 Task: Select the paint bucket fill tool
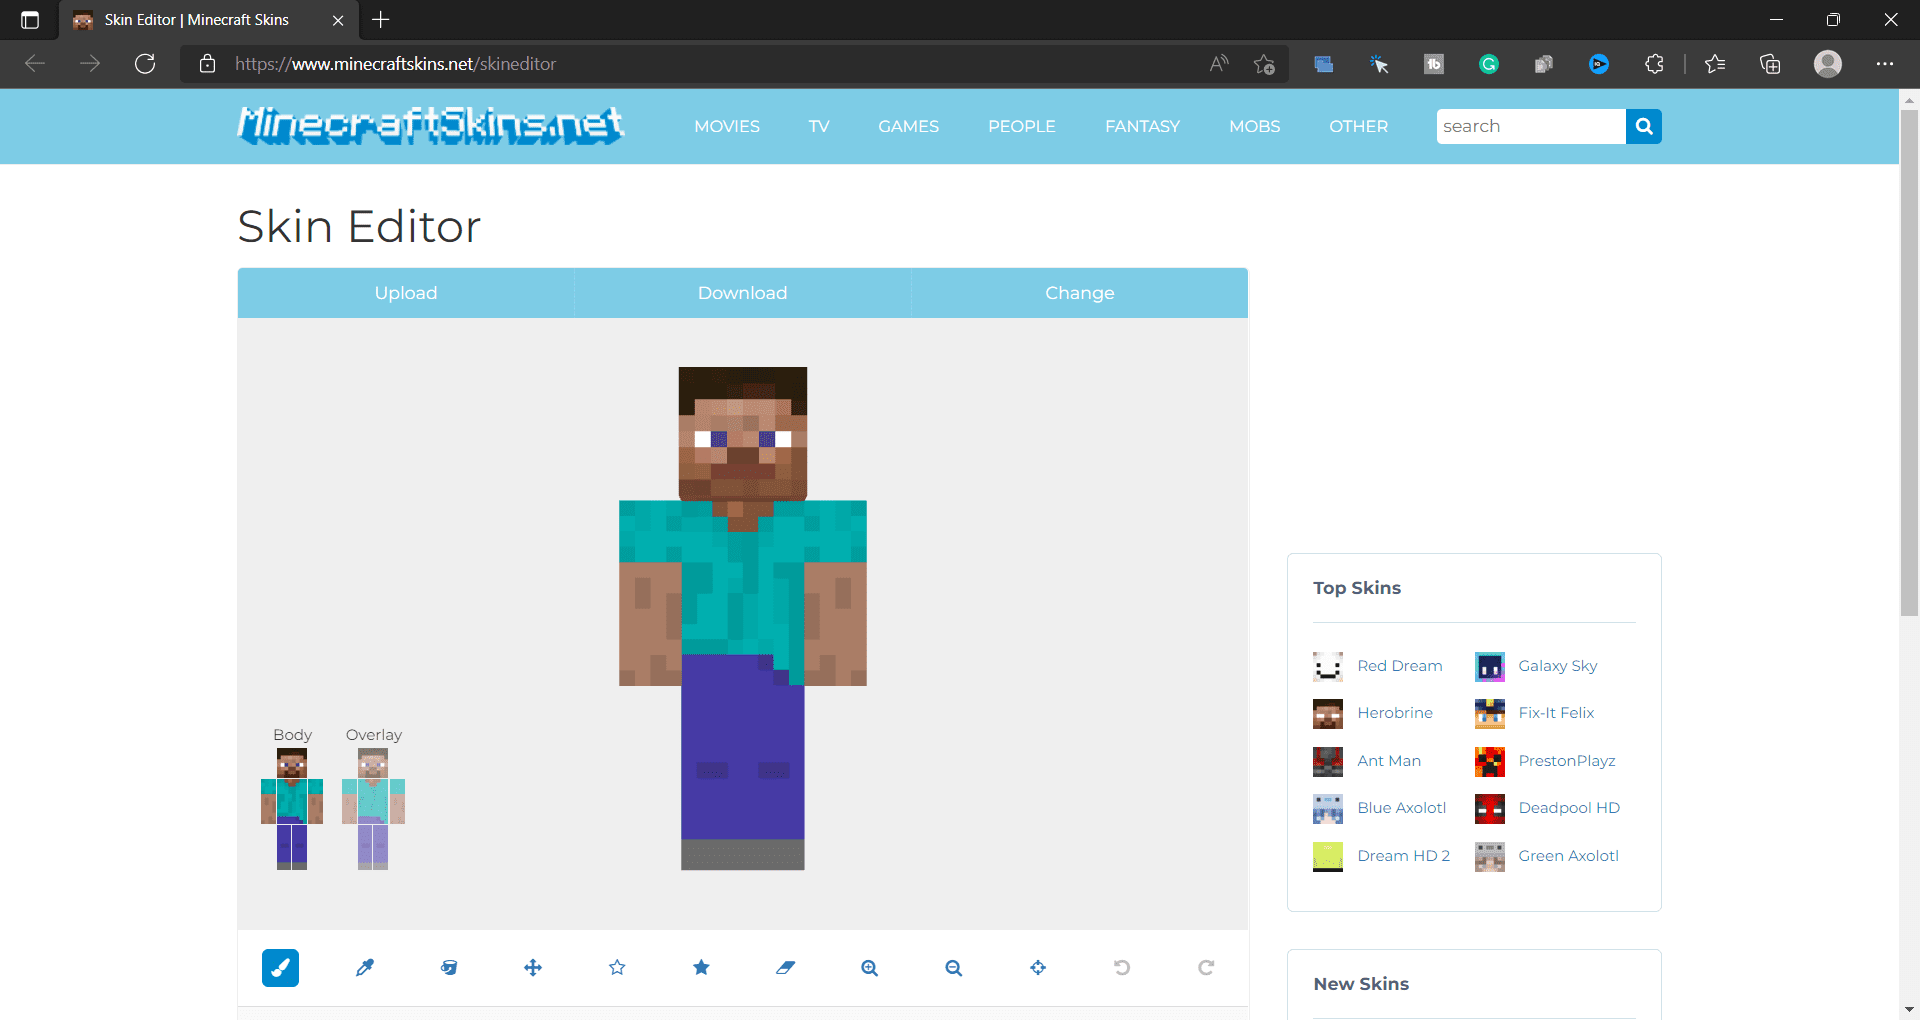449,967
